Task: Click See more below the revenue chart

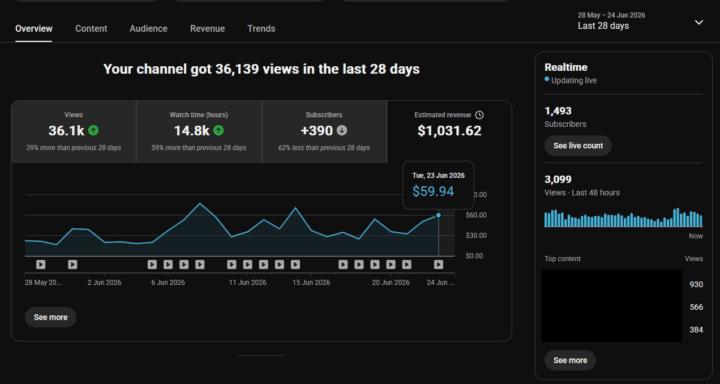Action: tap(51, 317)
